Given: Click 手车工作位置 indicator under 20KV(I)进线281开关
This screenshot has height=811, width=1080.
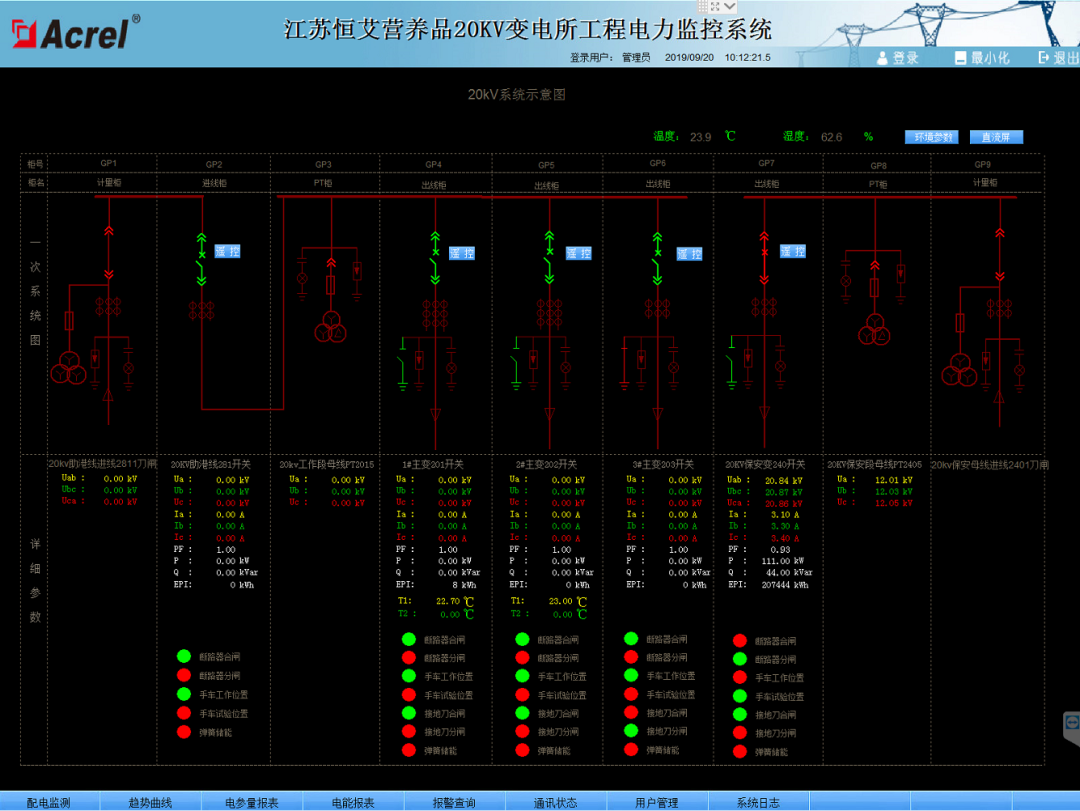Looking at the screenshot, I should 183,694.
